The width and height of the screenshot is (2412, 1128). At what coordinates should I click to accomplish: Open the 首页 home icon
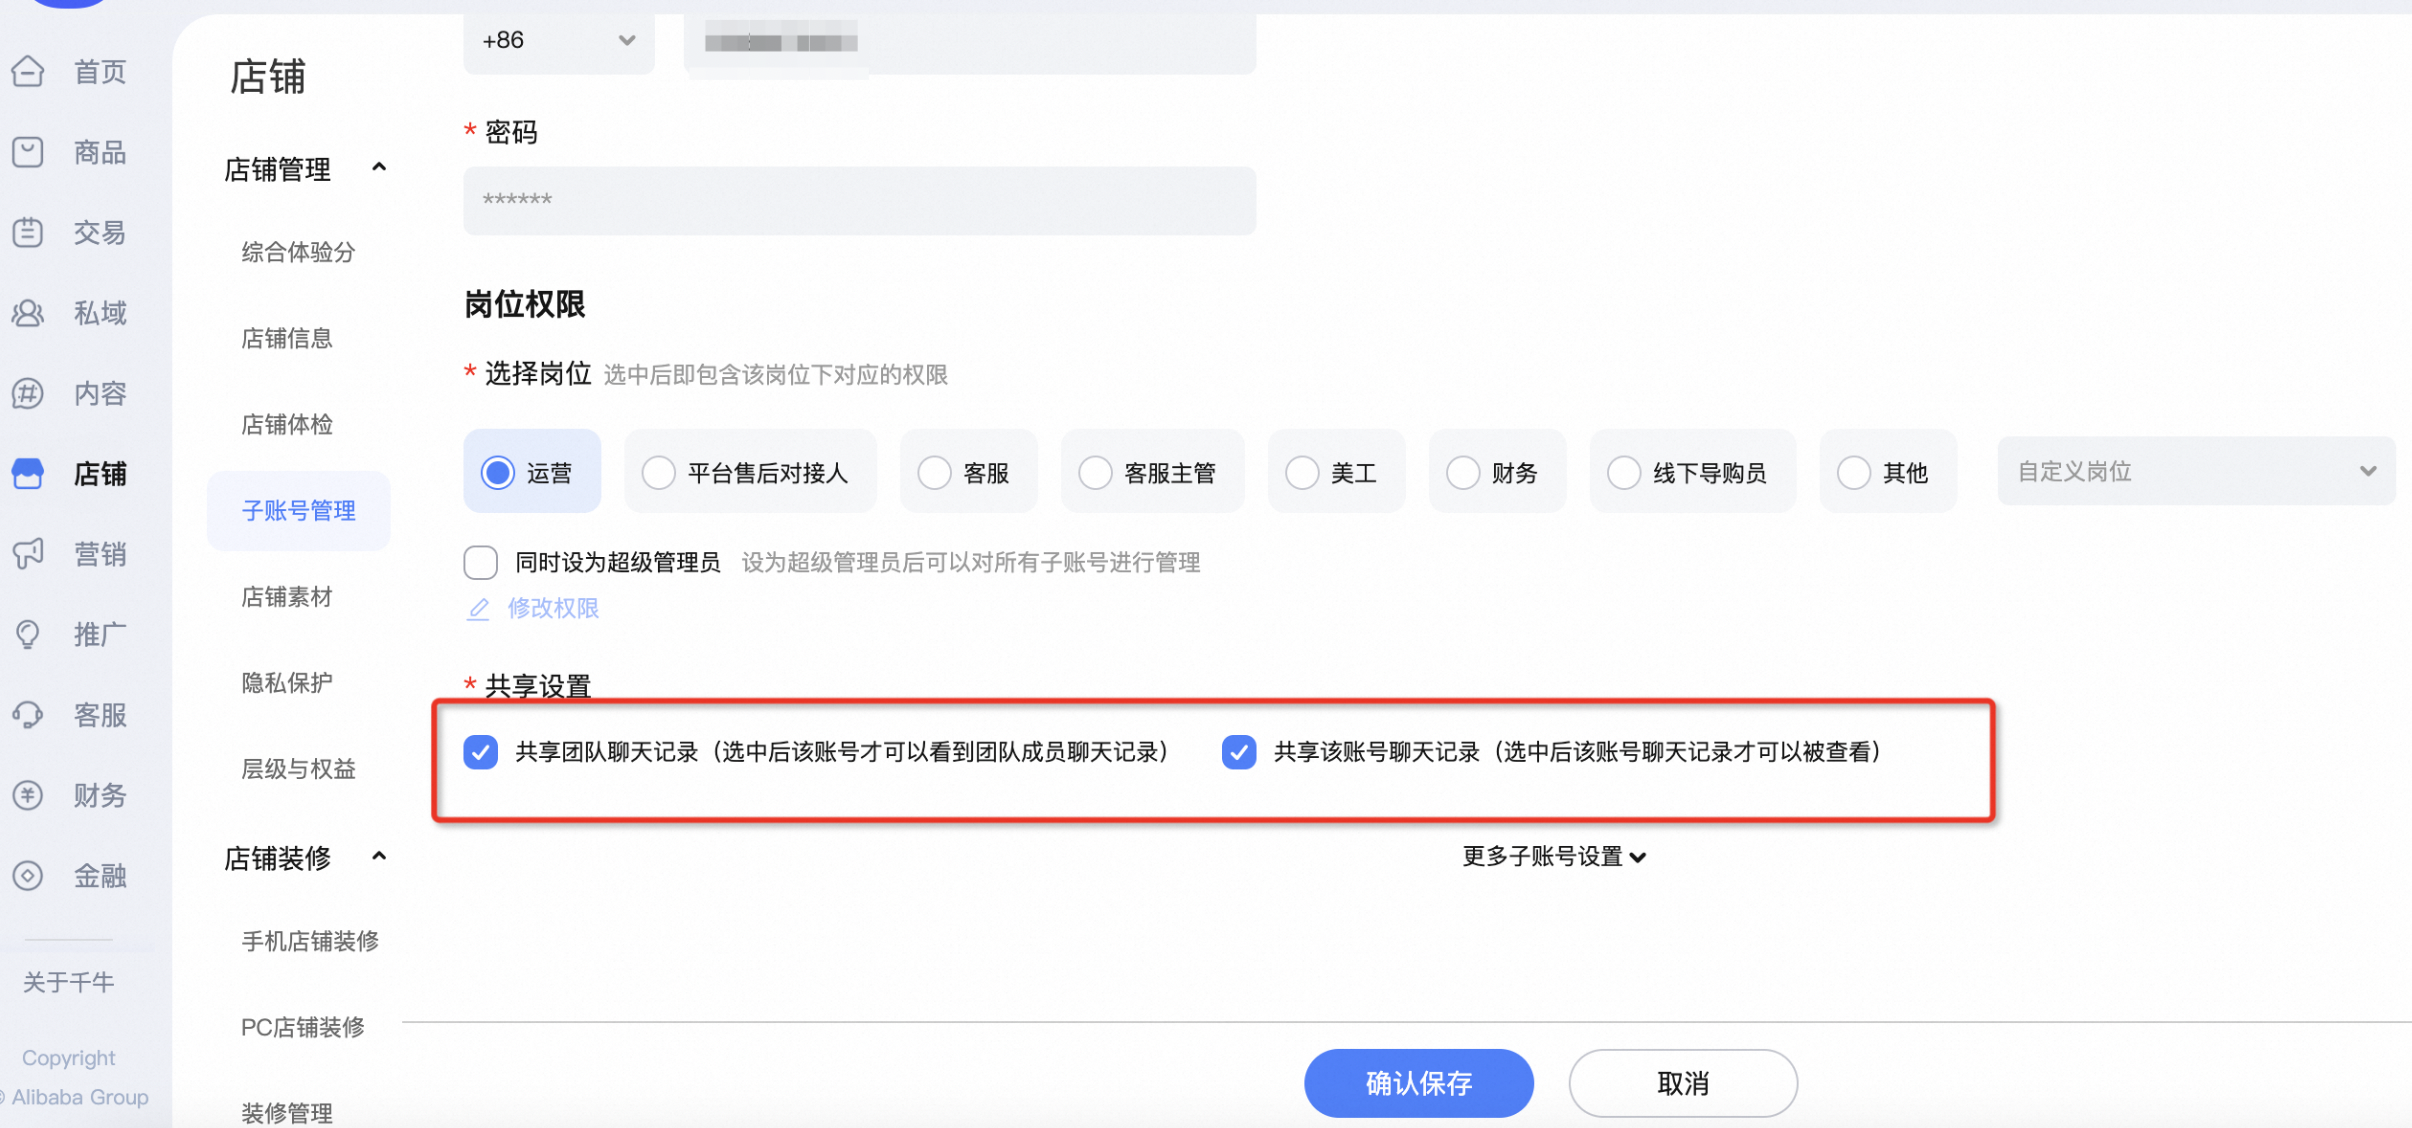[x=28, y=71]
